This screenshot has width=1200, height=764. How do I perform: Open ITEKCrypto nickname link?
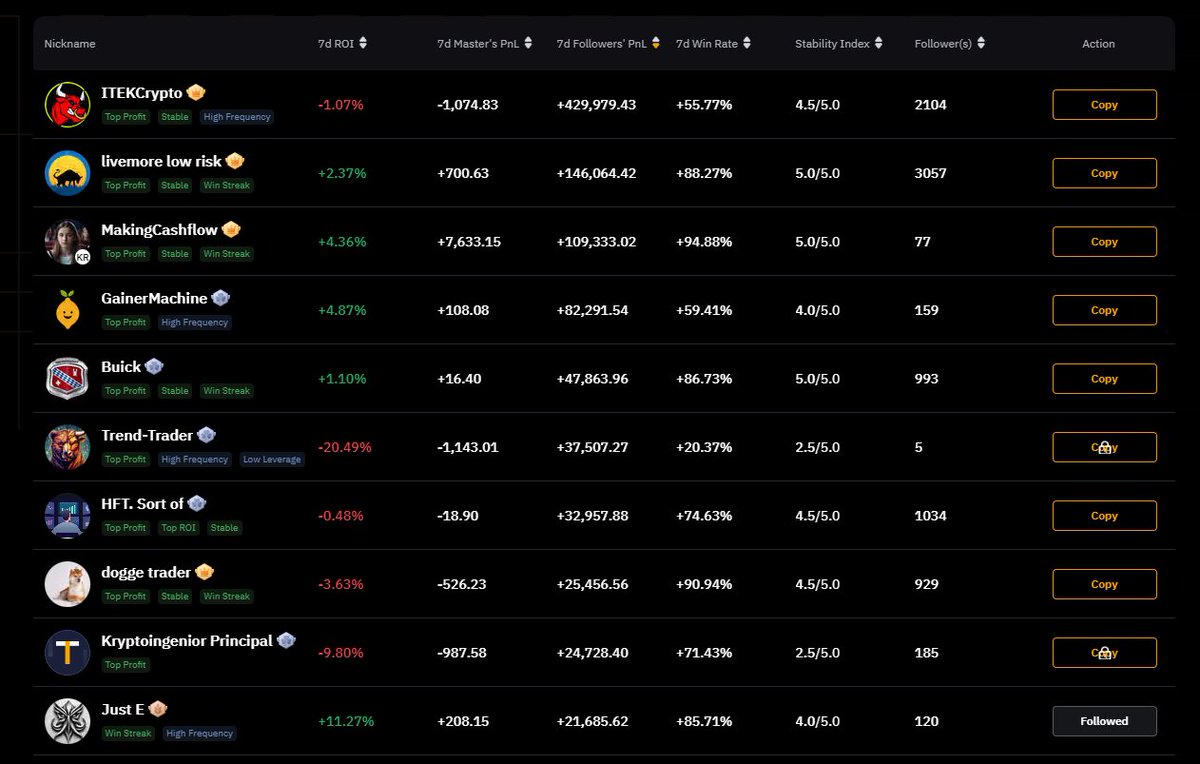[142, 92]
